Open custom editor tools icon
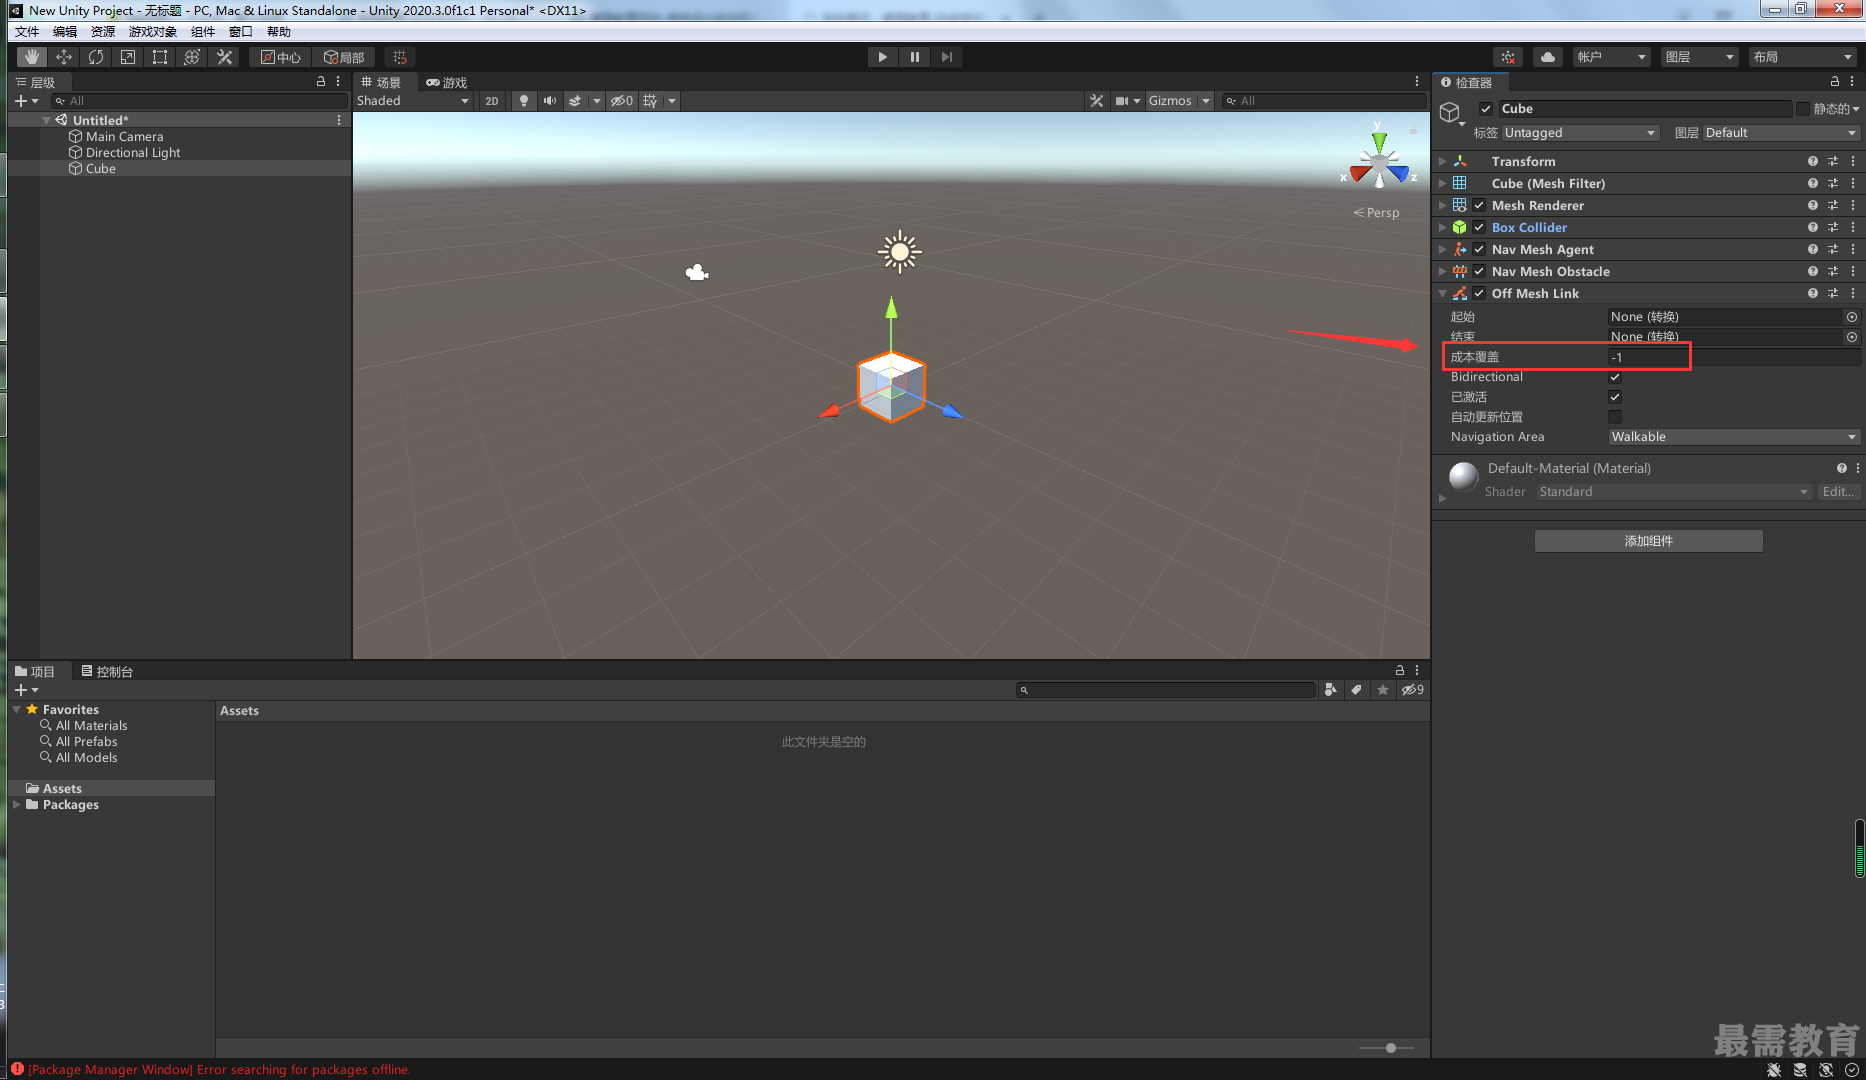The width and height of the screenshot is (1866, 1080). click(224, 57)
